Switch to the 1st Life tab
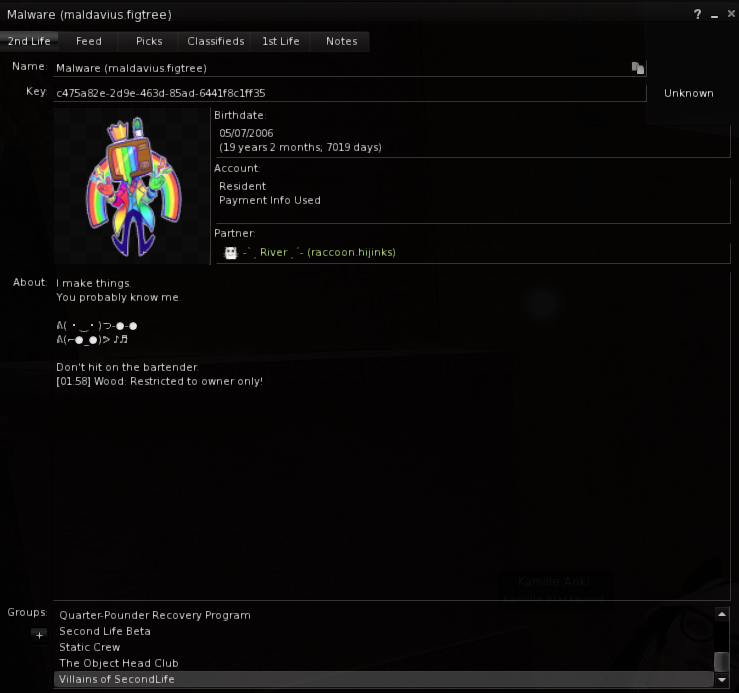 (281, 41)
